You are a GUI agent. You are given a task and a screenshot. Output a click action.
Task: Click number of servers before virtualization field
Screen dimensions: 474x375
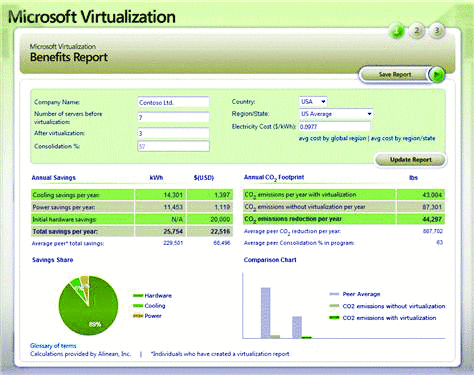click(x=173, y=117)
